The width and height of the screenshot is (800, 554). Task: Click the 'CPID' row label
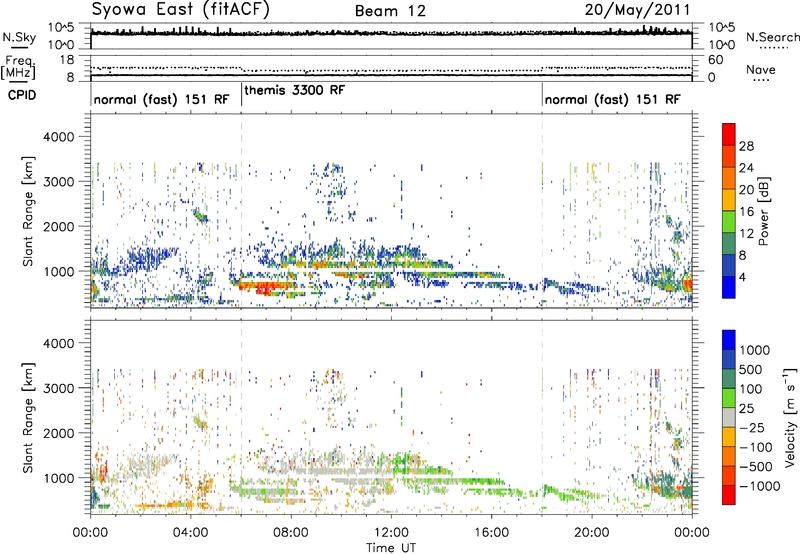(22, 95)
